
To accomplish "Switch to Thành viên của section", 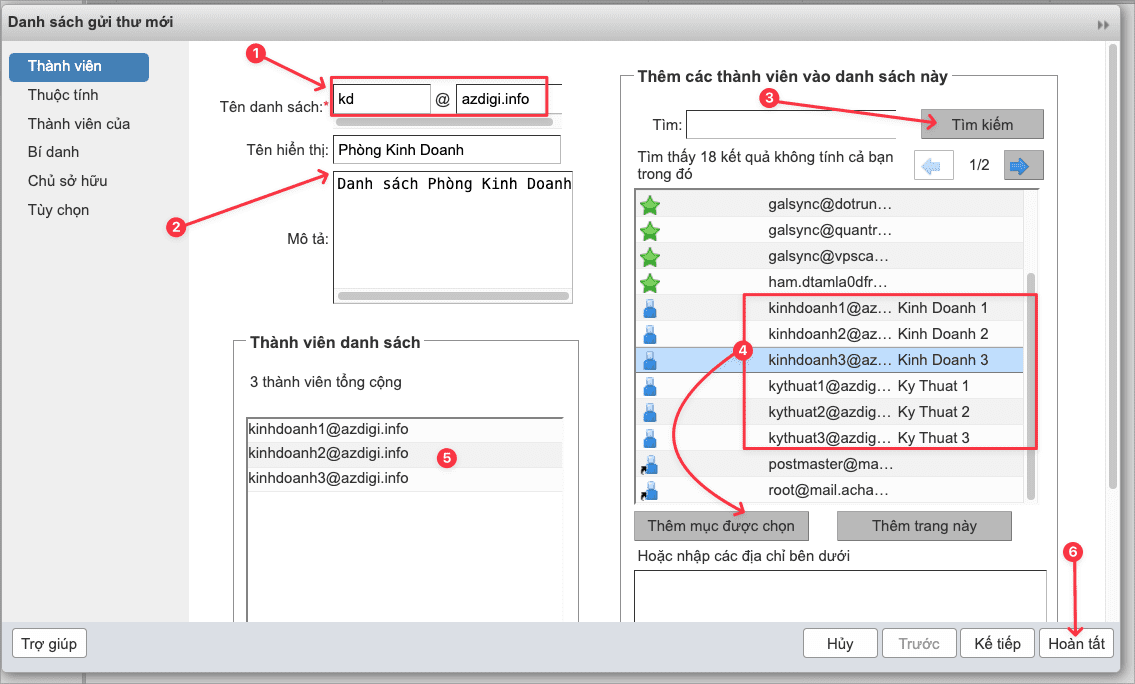I will click(79, 124).
